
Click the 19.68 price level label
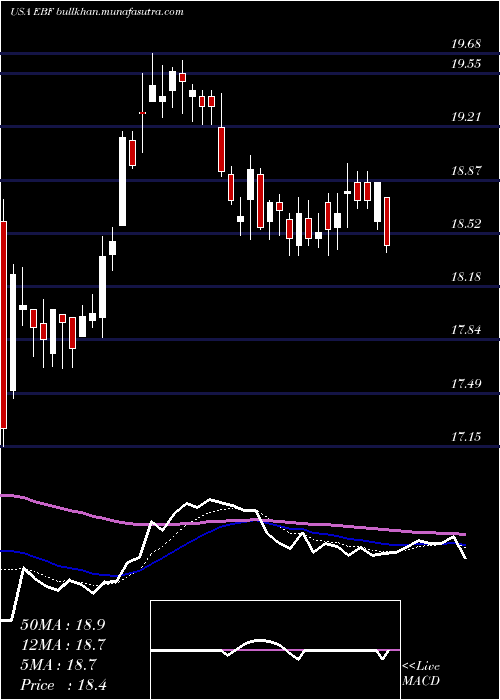click(466, 44)
